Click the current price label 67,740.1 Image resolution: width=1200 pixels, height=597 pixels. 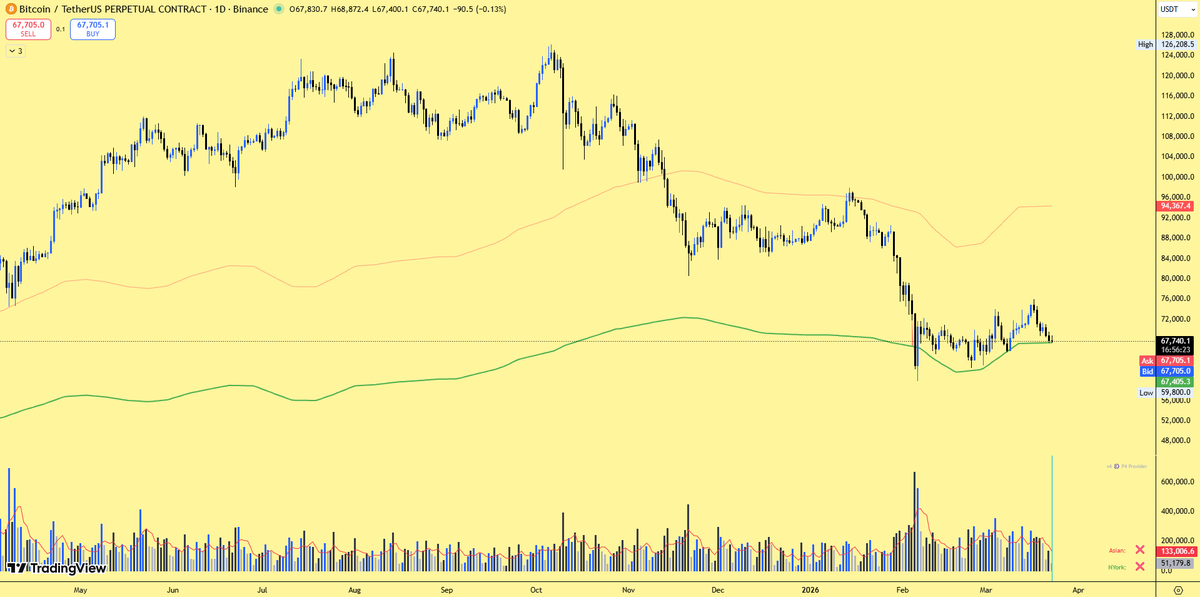coord(1177,341)
